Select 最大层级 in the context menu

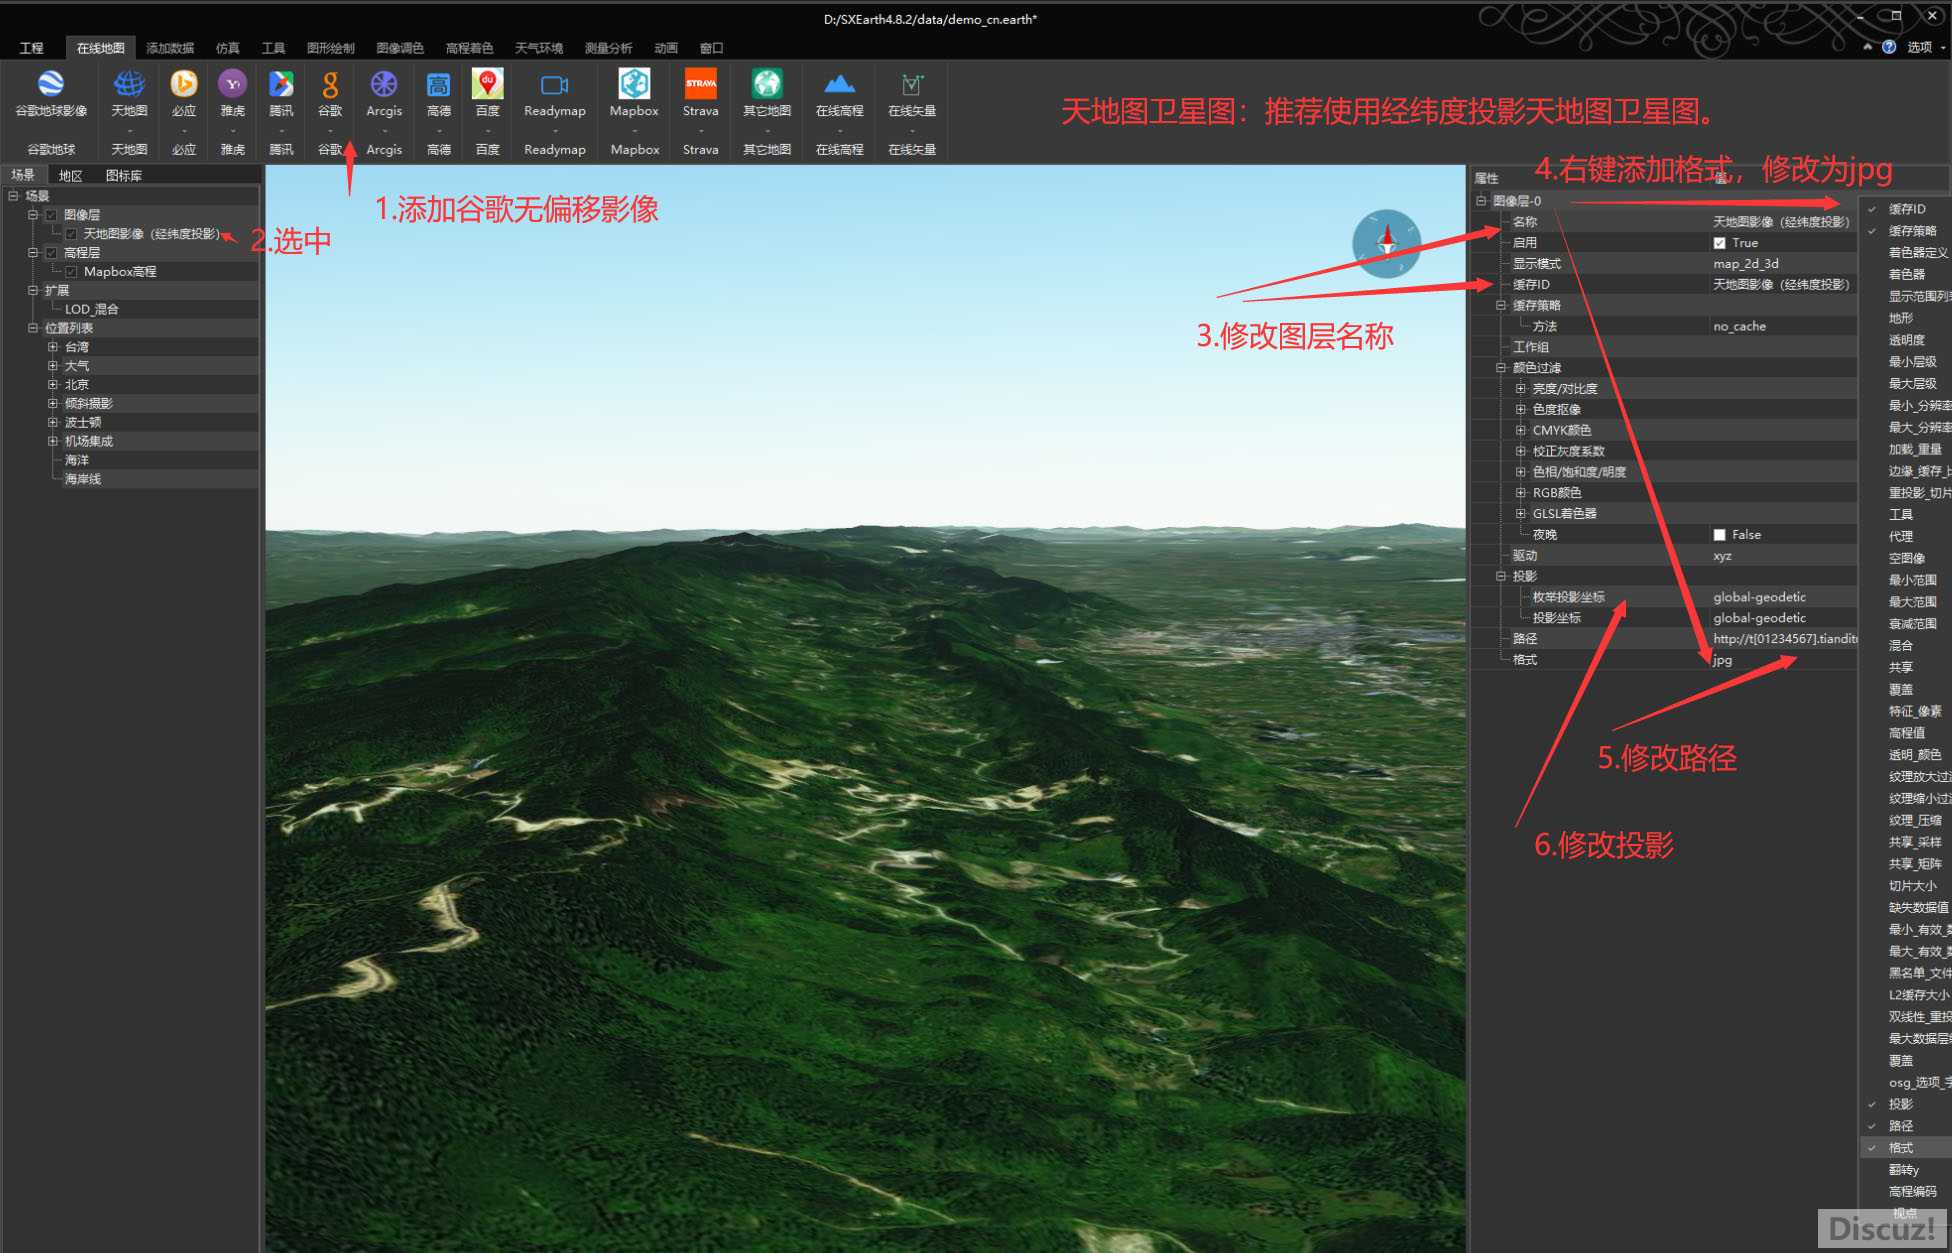pos(1906,384)
